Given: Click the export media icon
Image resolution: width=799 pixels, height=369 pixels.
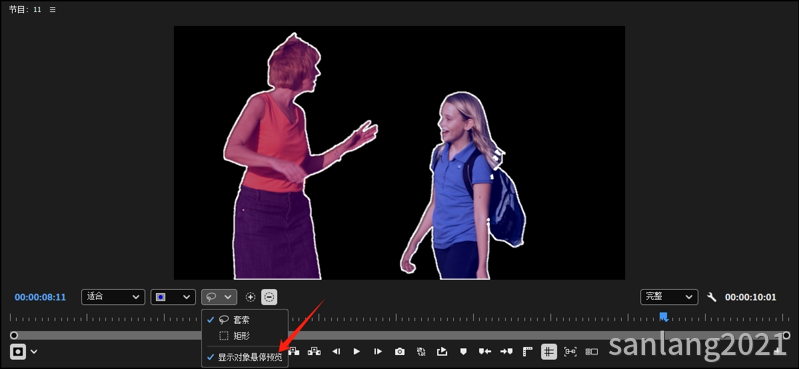Looking at the screenshot, I should (442, 352).
